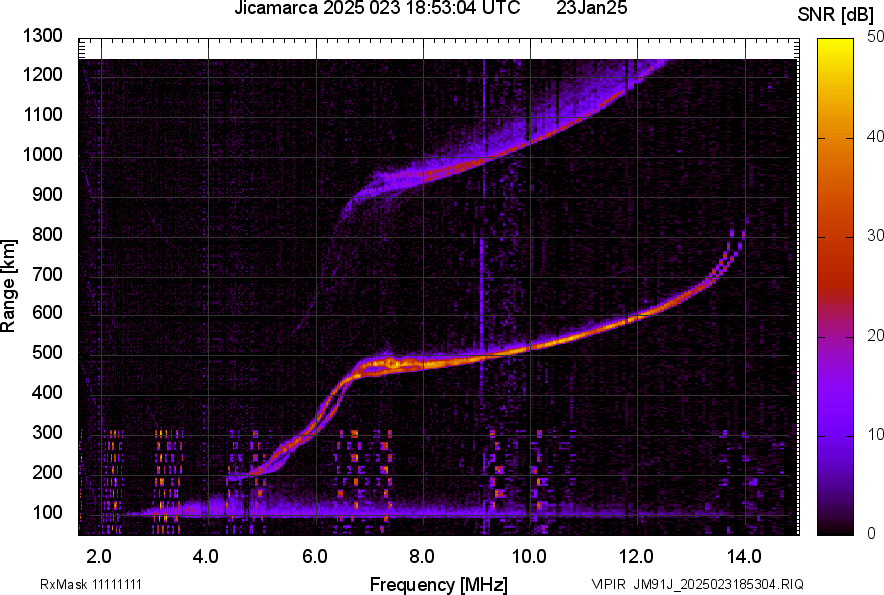Click the 'Range [km]' axis label
884x595 pixels.
tap(8, 286)
